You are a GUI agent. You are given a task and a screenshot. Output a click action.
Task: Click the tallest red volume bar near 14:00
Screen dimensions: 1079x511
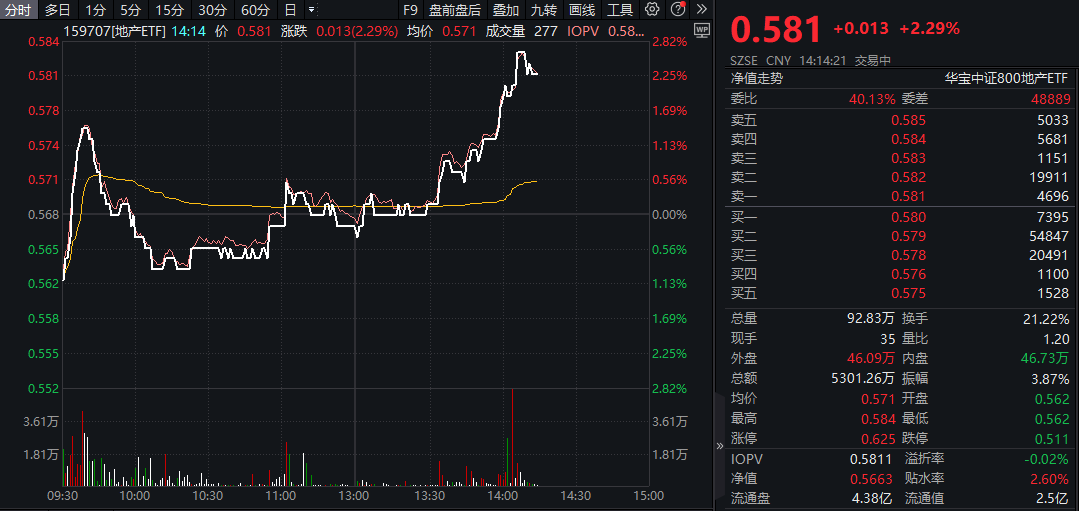tap(512, 438)
